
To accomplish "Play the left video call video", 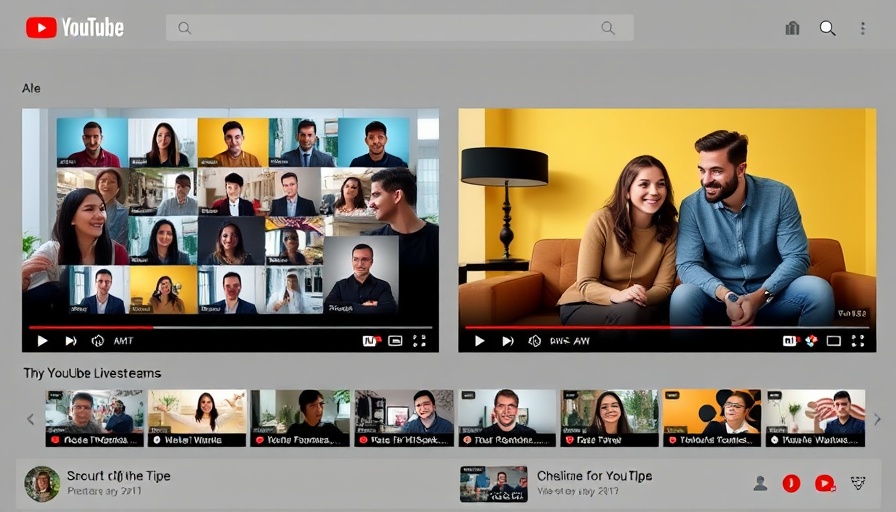I will pyautogui.click(x=42, y=341).
